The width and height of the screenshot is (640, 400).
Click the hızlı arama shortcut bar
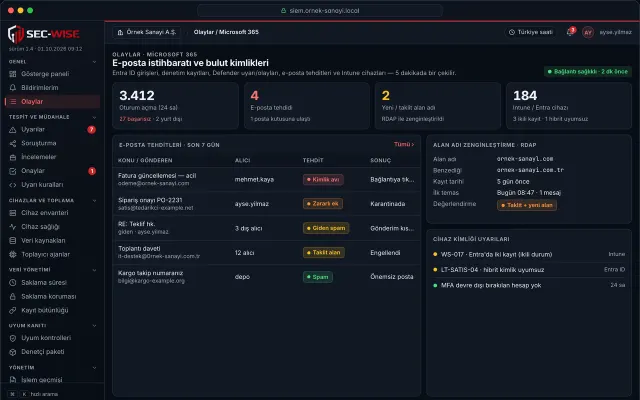click(x=34, y=394)
